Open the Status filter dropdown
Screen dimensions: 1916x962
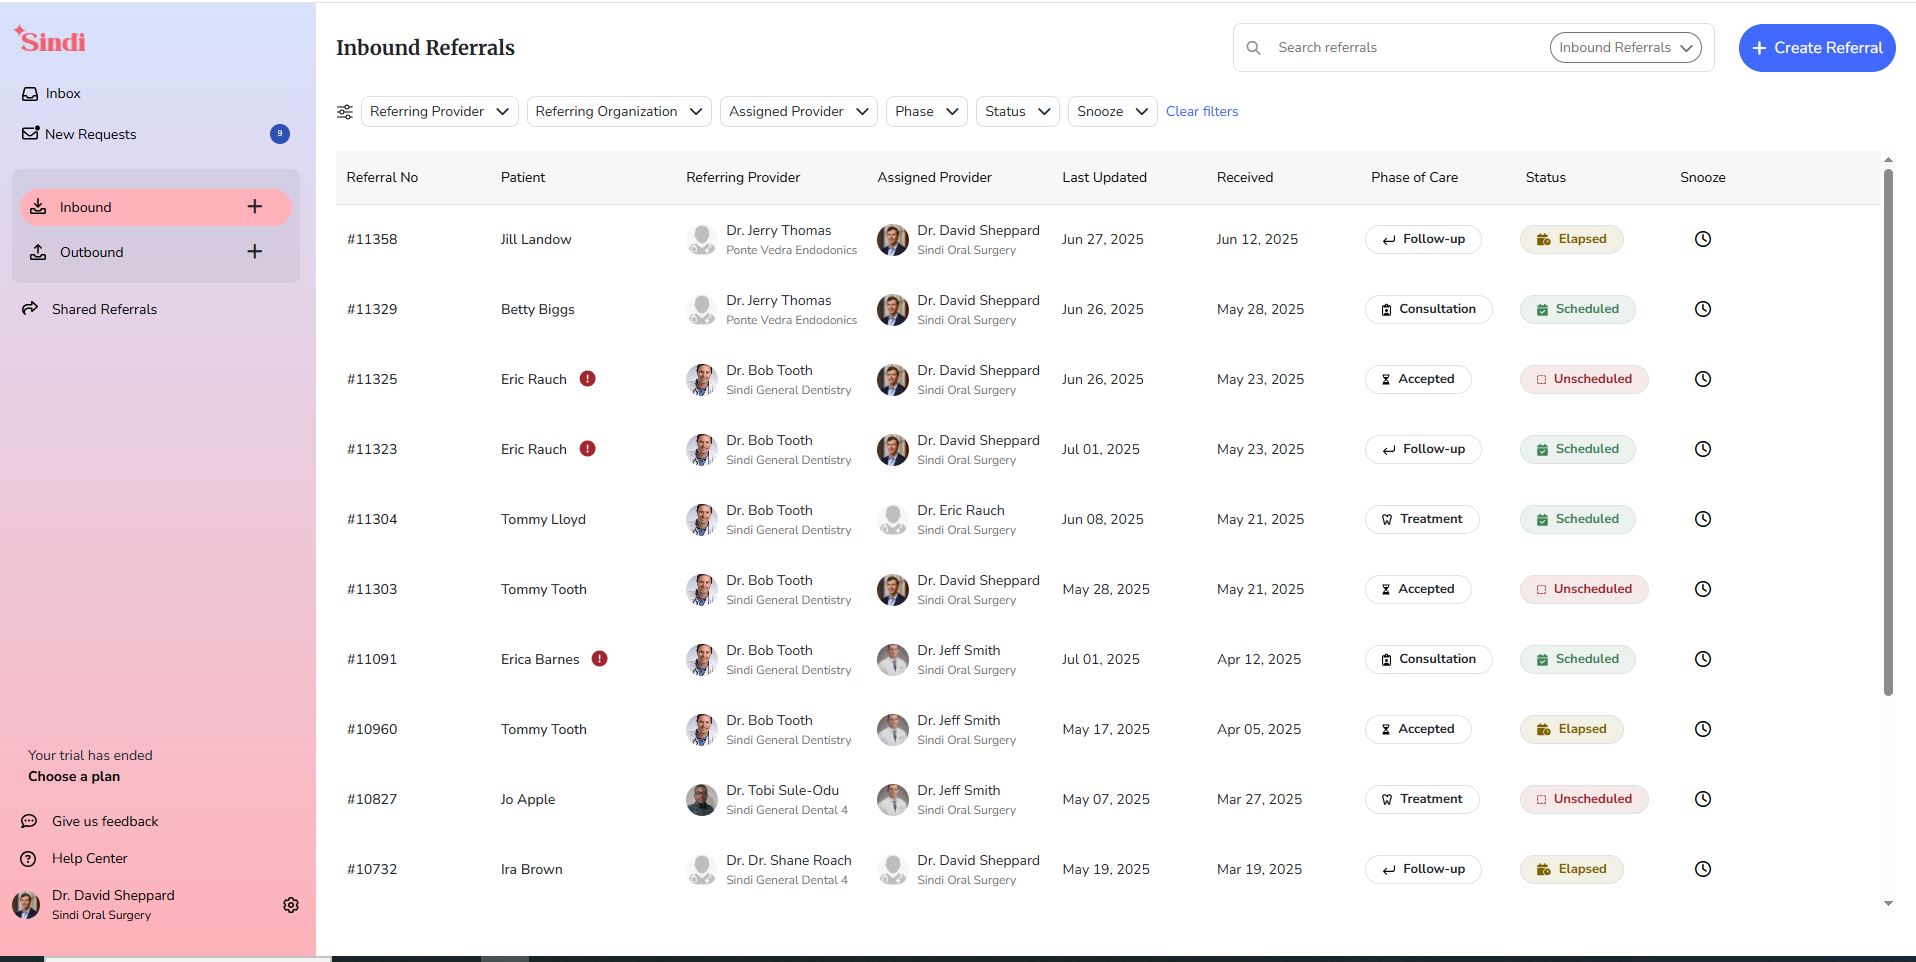(1016, 112)
